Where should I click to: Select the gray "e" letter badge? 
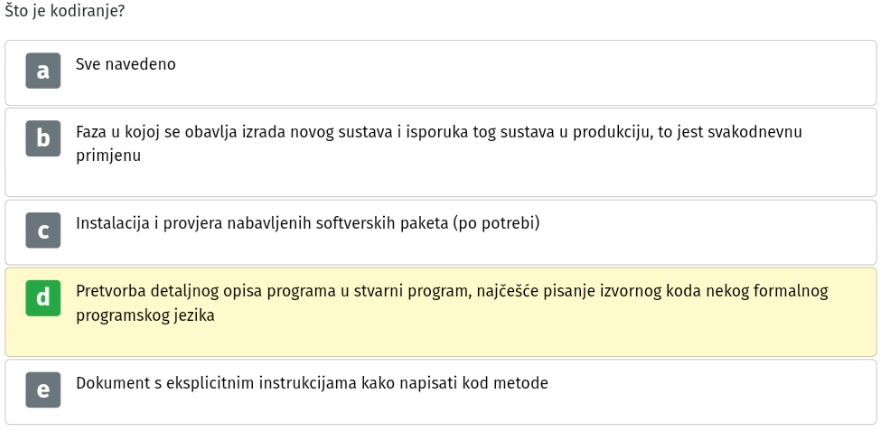pyautogui.click(x=43, y=390)
